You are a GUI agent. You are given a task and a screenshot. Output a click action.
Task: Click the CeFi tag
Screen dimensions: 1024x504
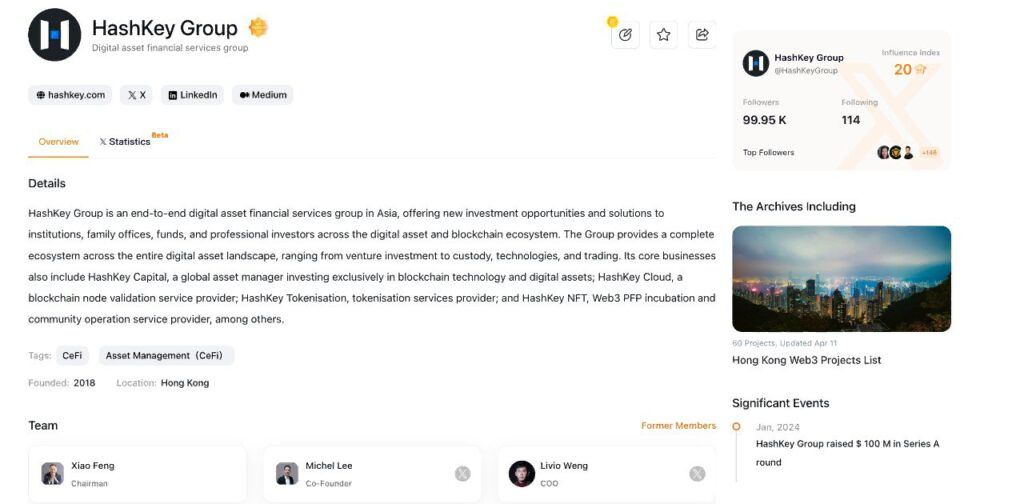[x=72, y=355]
